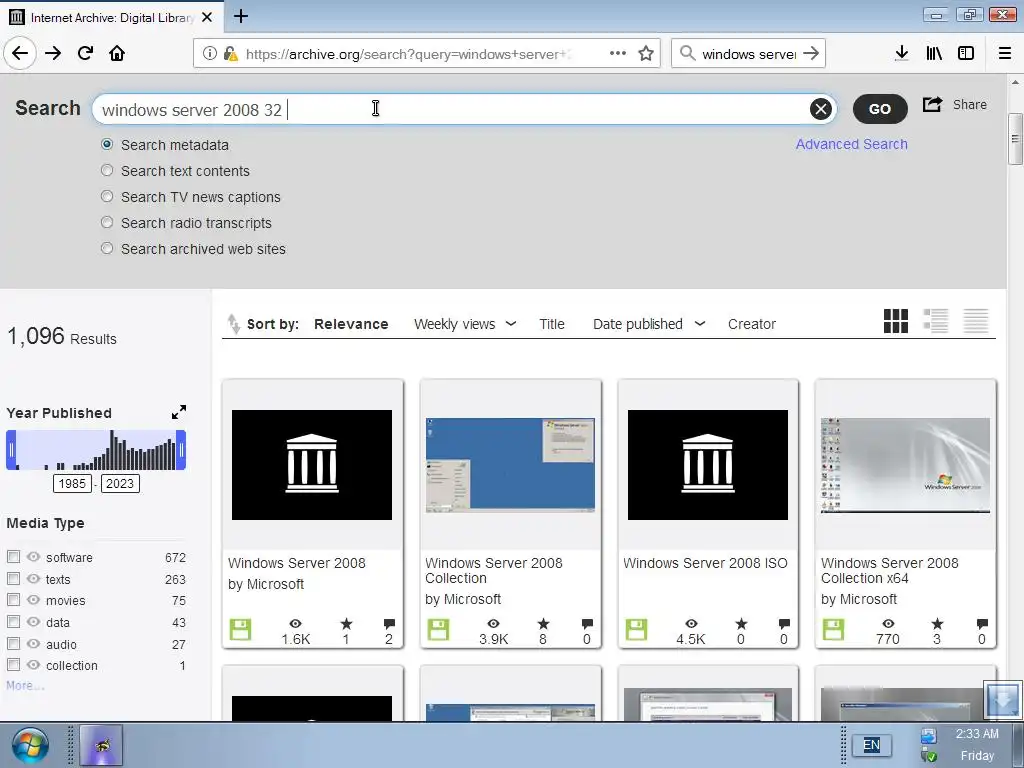Click the GO search button
The image size is (1024, 768).
[x=880, y=109]
